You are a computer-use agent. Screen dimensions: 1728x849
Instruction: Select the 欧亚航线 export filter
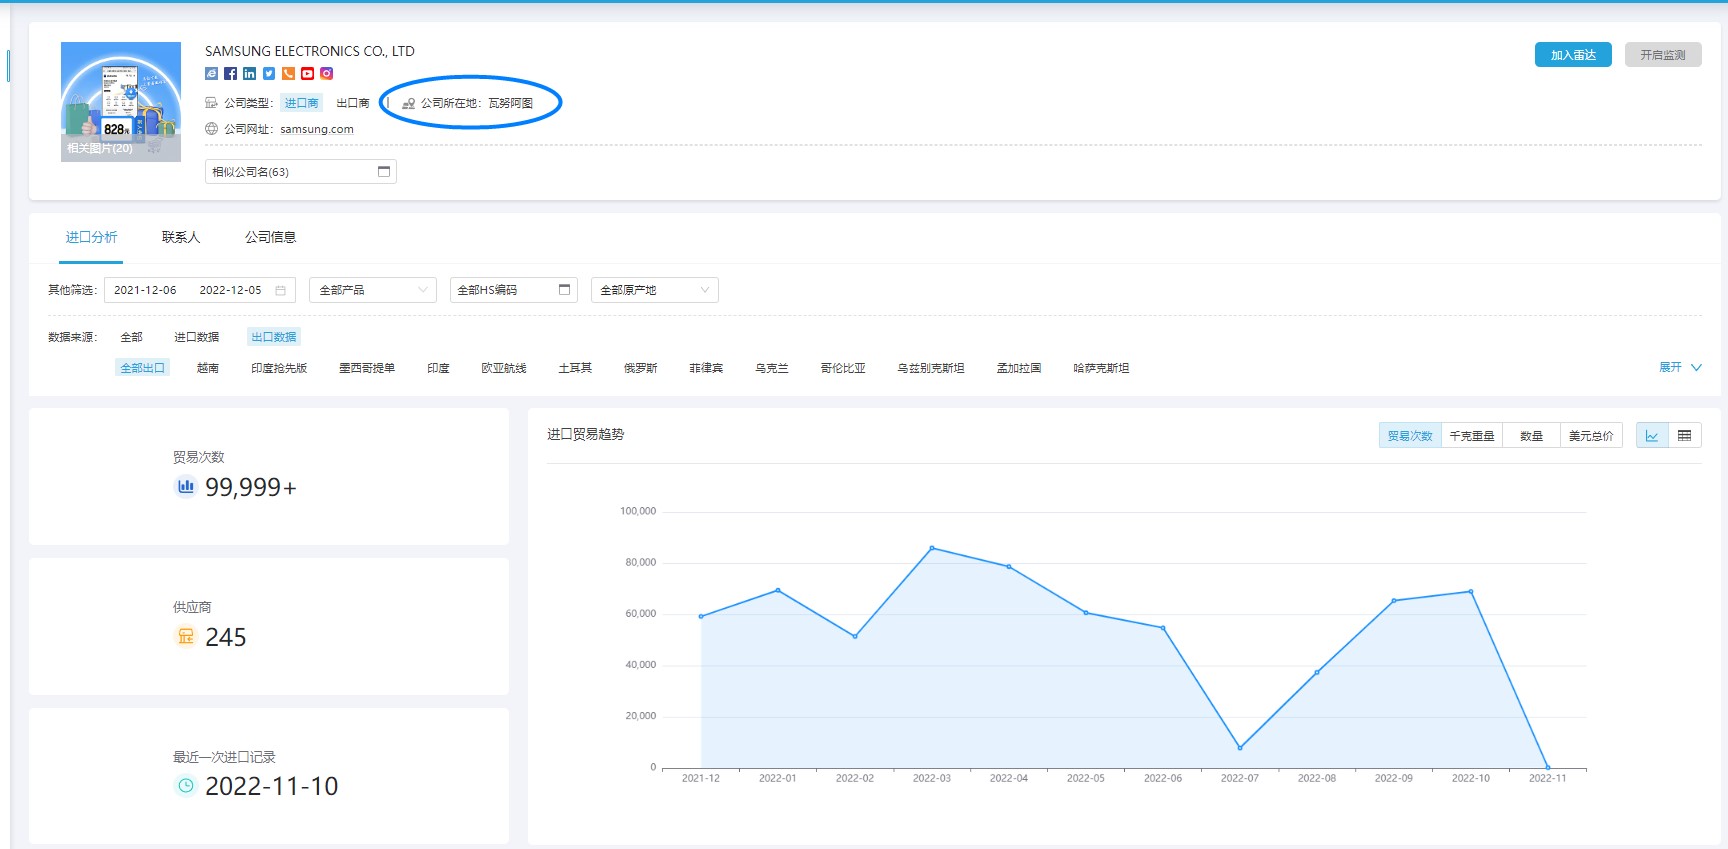coord(504,368)
